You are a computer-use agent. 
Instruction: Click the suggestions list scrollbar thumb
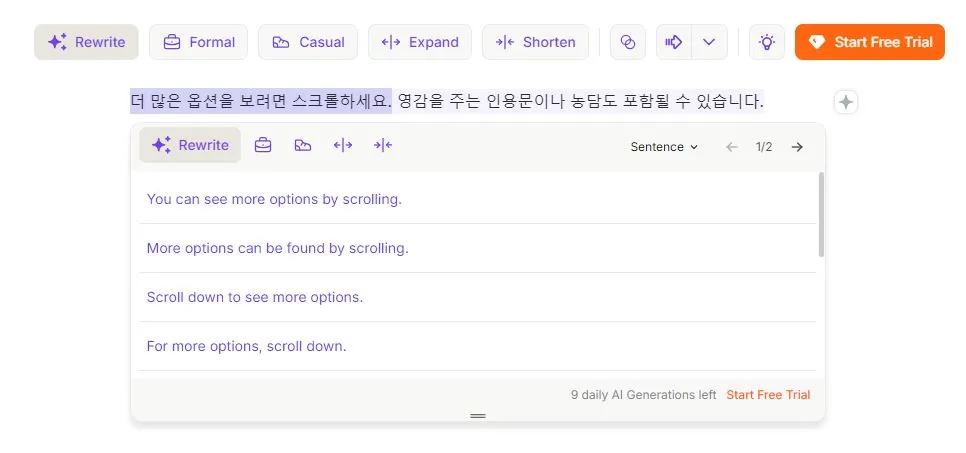point(821,214)
